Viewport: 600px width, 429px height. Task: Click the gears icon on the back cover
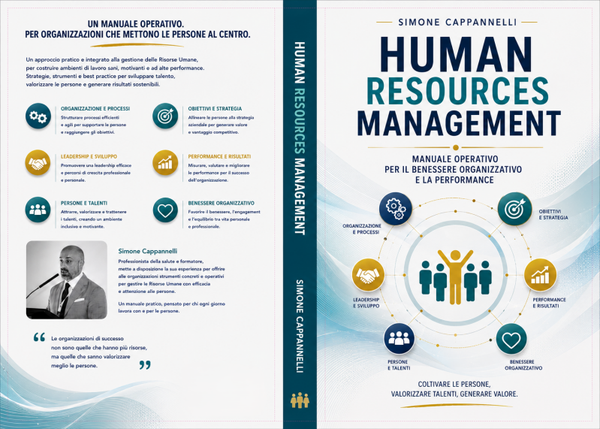coord(38,116)
